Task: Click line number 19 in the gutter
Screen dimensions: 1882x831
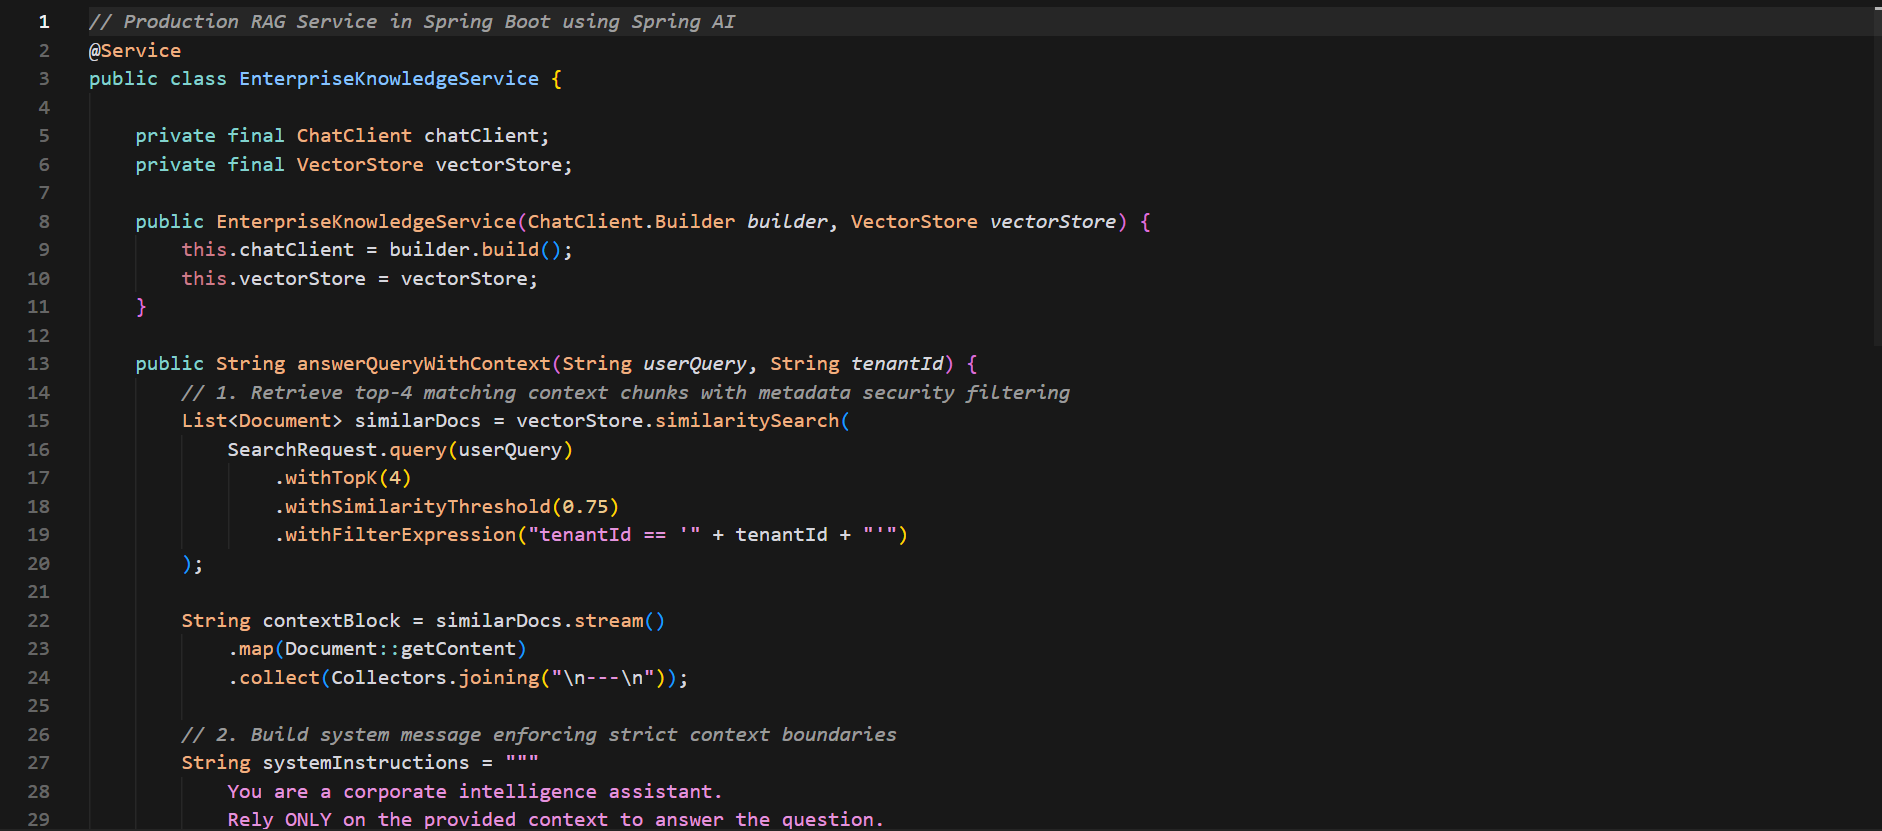Action: point(39,535)
